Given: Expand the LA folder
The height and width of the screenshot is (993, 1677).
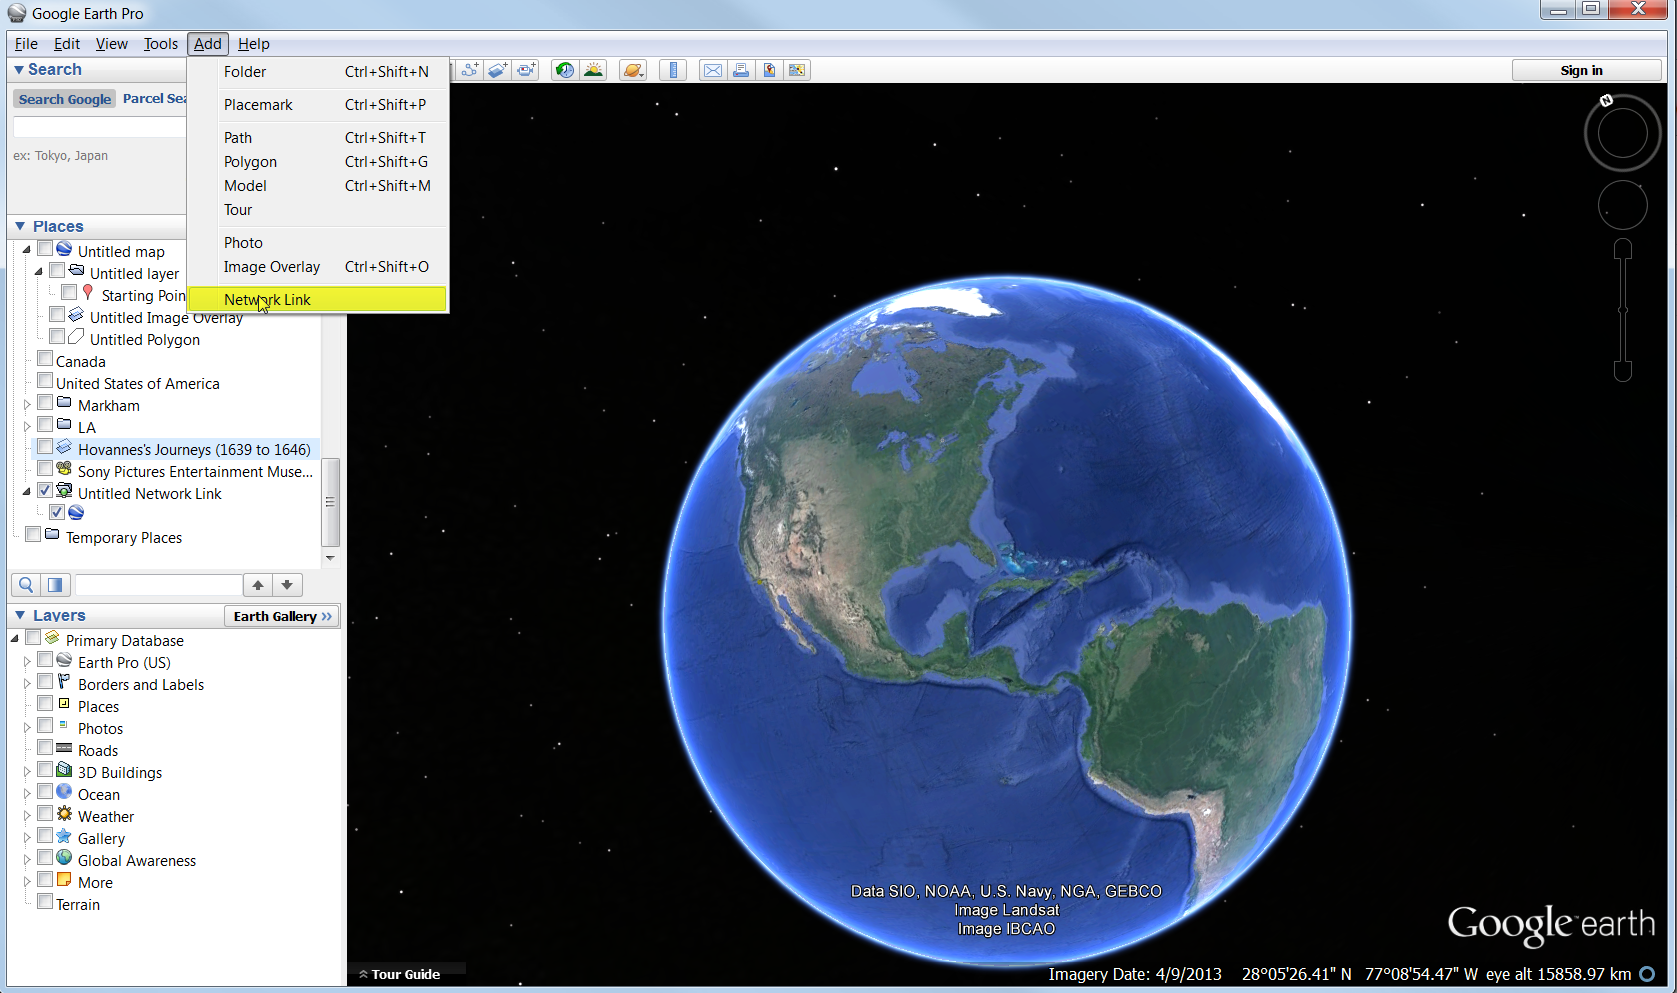Looking at the screenshot, I should 27,428.
